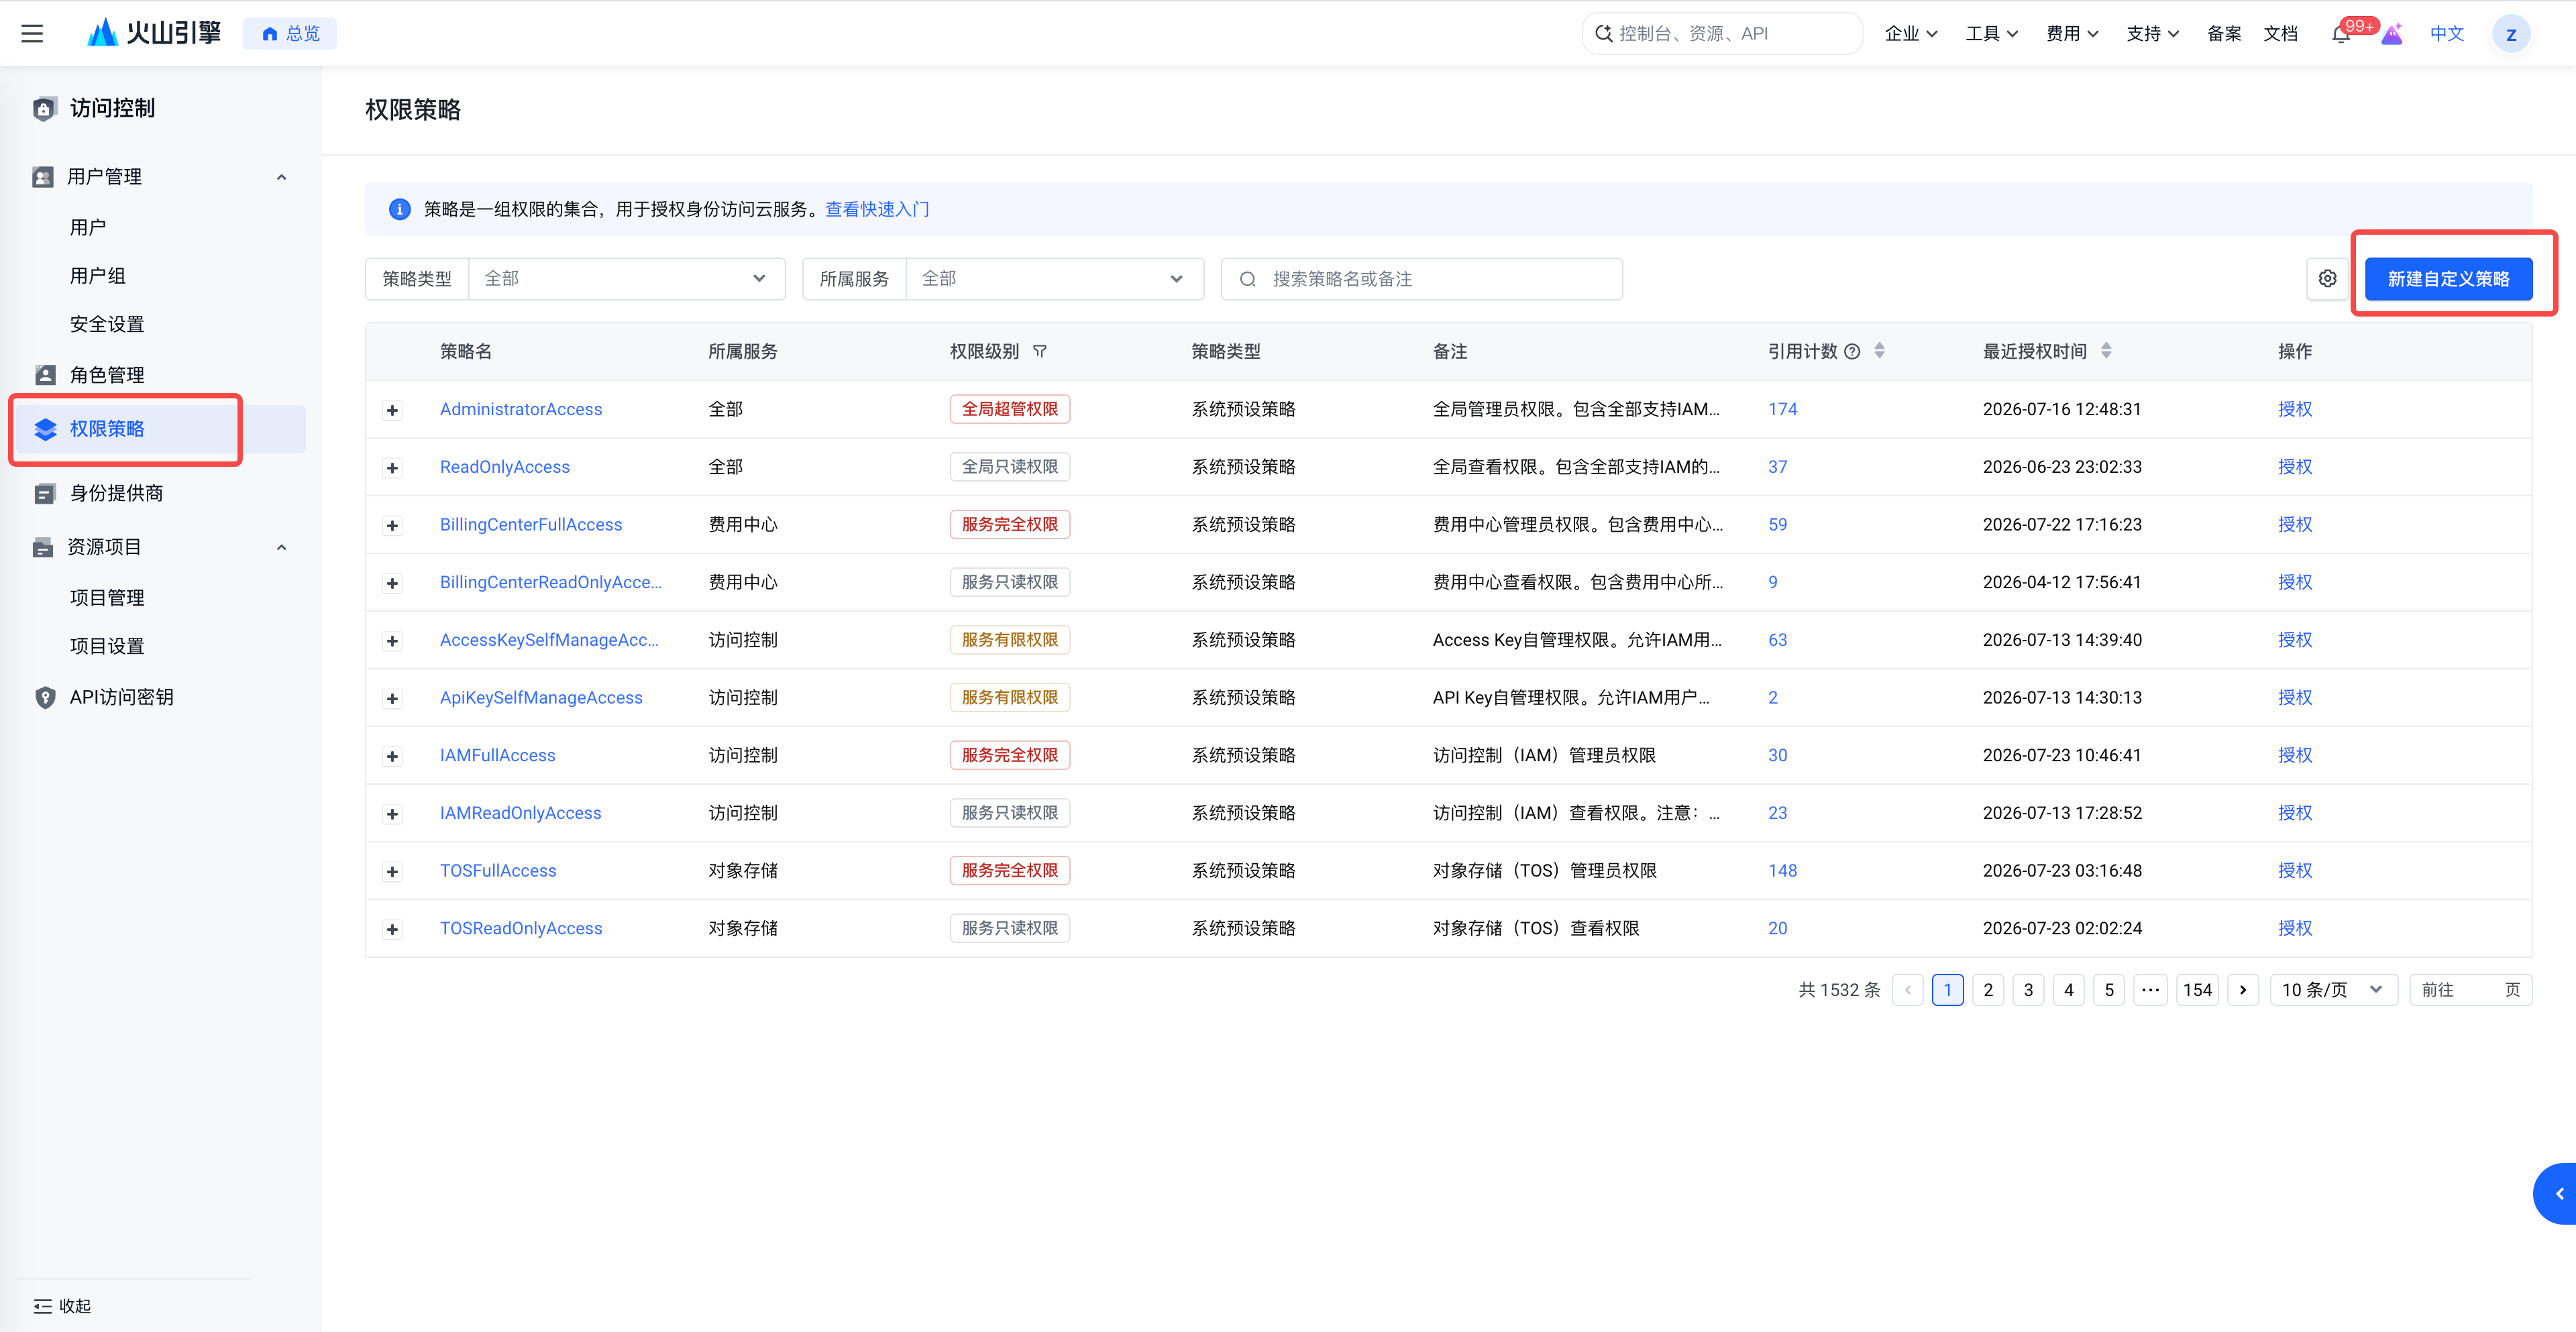This screenshot has width=2576, height=1332.
Task: Click the 总览 overview button
Action: click(x=290, y=34)
